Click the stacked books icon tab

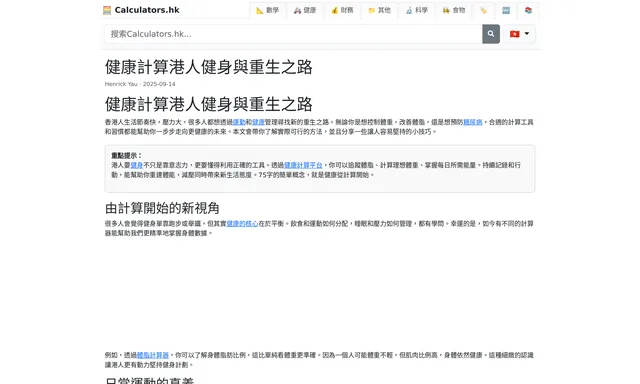coord(528,10)
